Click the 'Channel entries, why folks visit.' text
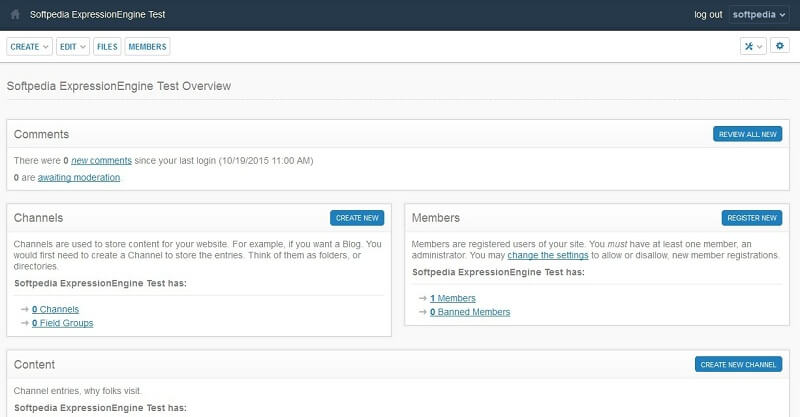This screenshot has height=417, width=800. pos(78,391)
